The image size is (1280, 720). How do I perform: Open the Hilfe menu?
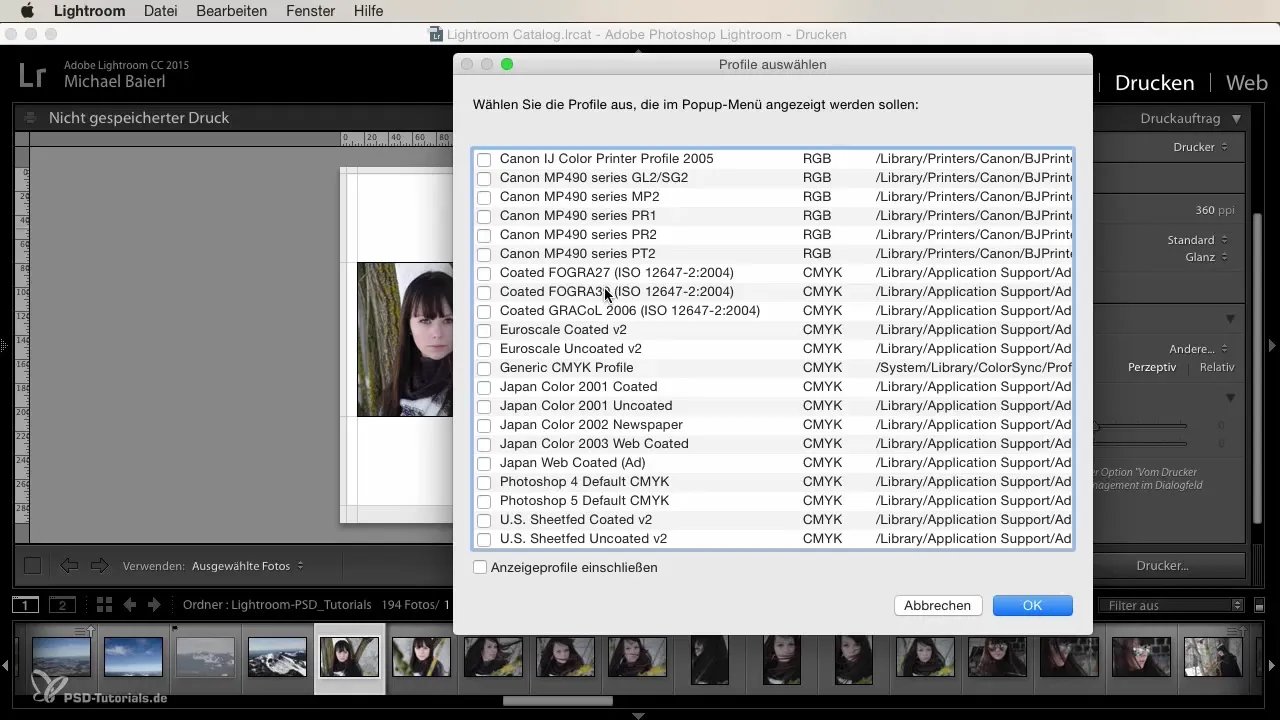click(368, 11)
